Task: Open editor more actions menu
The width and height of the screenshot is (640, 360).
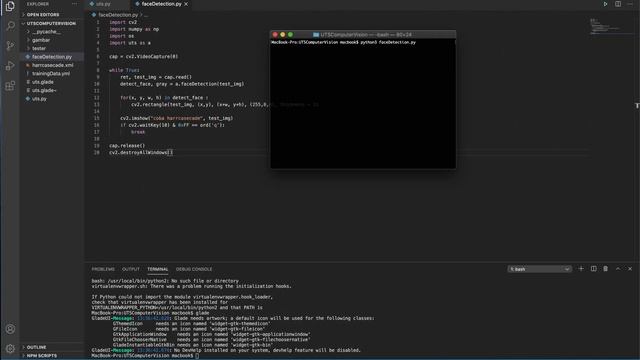Action: click(x=630, y=4)
